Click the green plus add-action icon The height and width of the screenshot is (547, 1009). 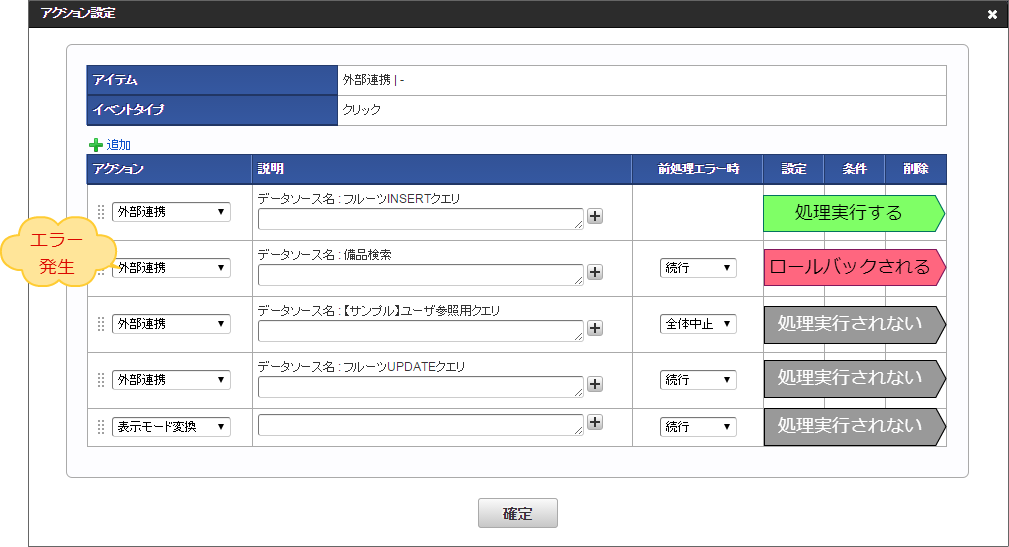[x=96, y=145]
